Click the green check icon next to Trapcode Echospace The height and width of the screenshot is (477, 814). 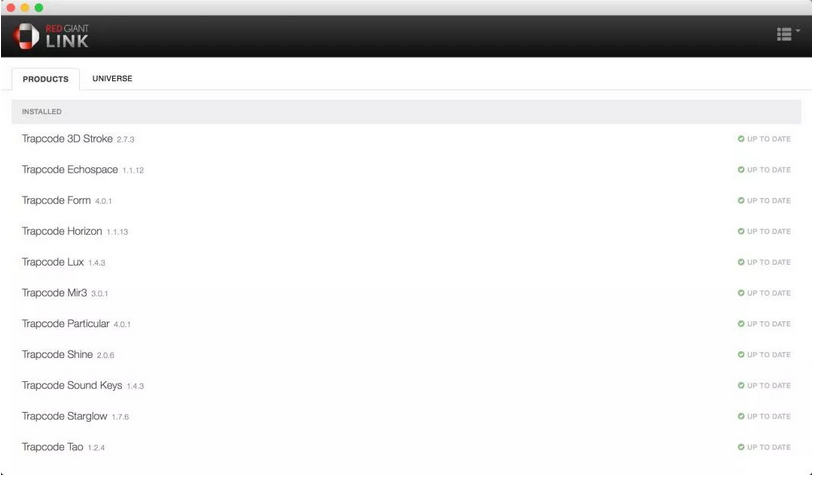741,170
